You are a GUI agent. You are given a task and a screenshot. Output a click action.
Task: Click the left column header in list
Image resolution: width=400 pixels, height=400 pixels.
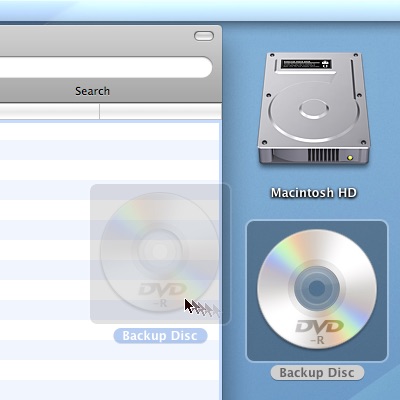[x=49, y=111]
